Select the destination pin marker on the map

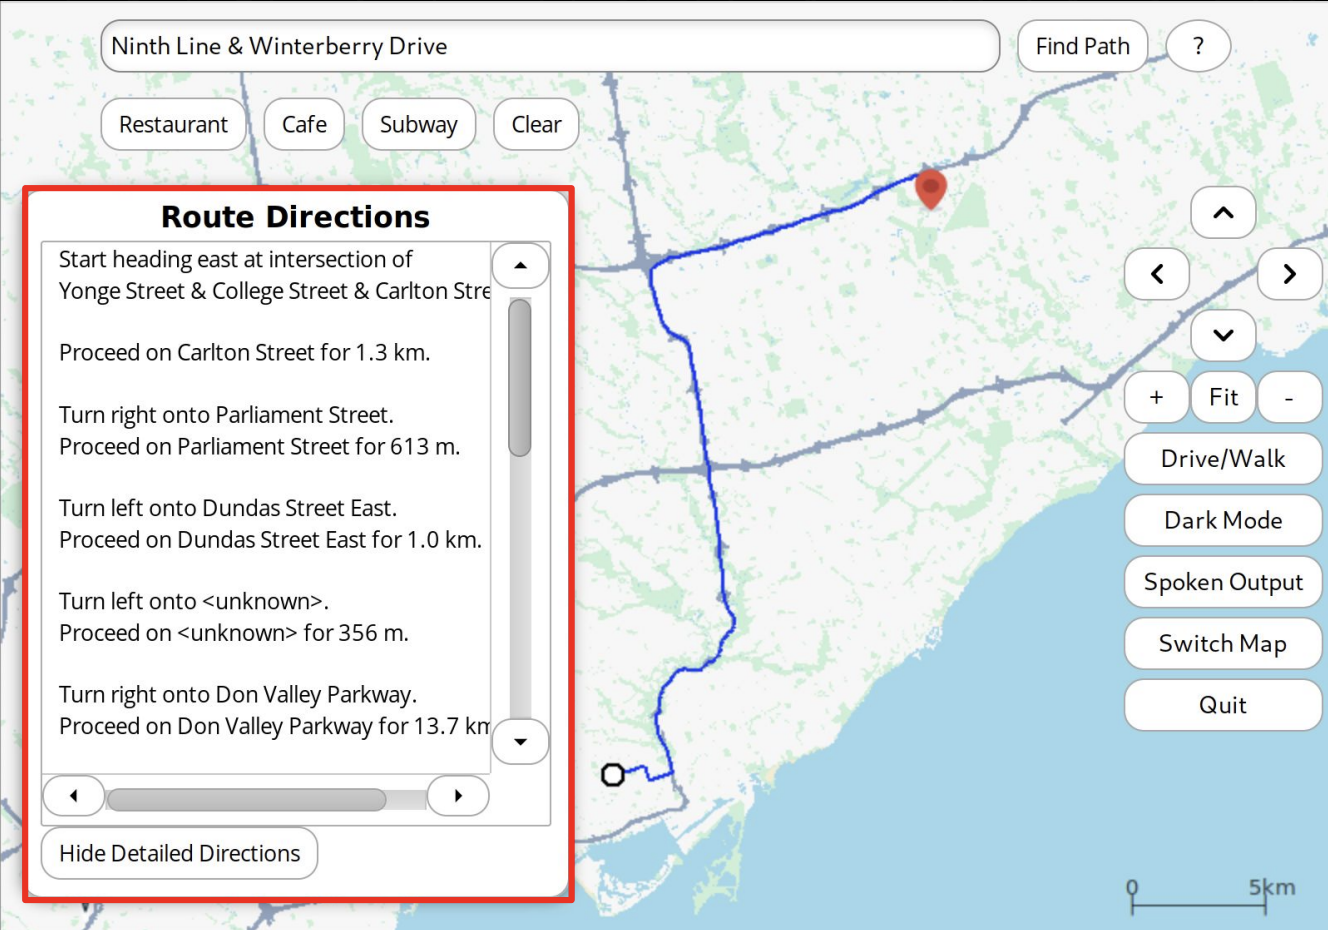(x=930, y=188)
